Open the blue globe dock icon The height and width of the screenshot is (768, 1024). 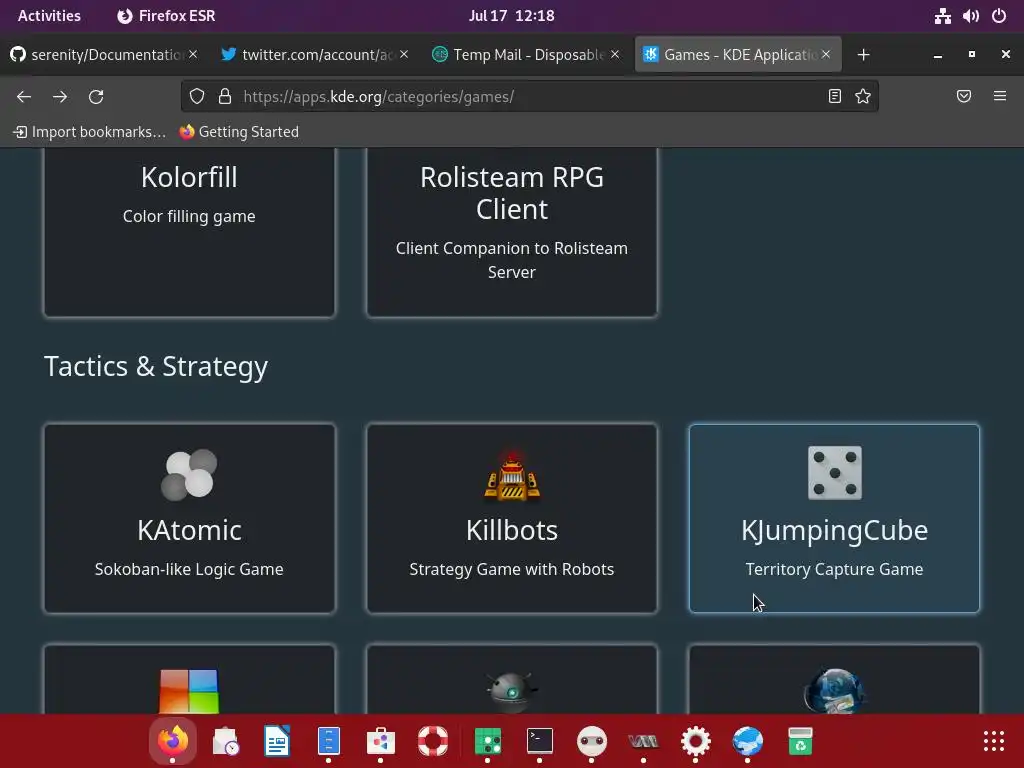(x=748, y=741)
